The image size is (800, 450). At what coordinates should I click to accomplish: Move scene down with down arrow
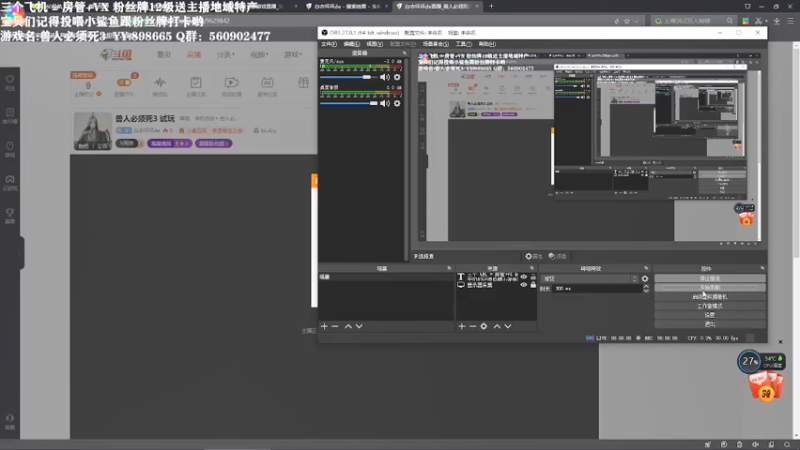pos(359,326)
